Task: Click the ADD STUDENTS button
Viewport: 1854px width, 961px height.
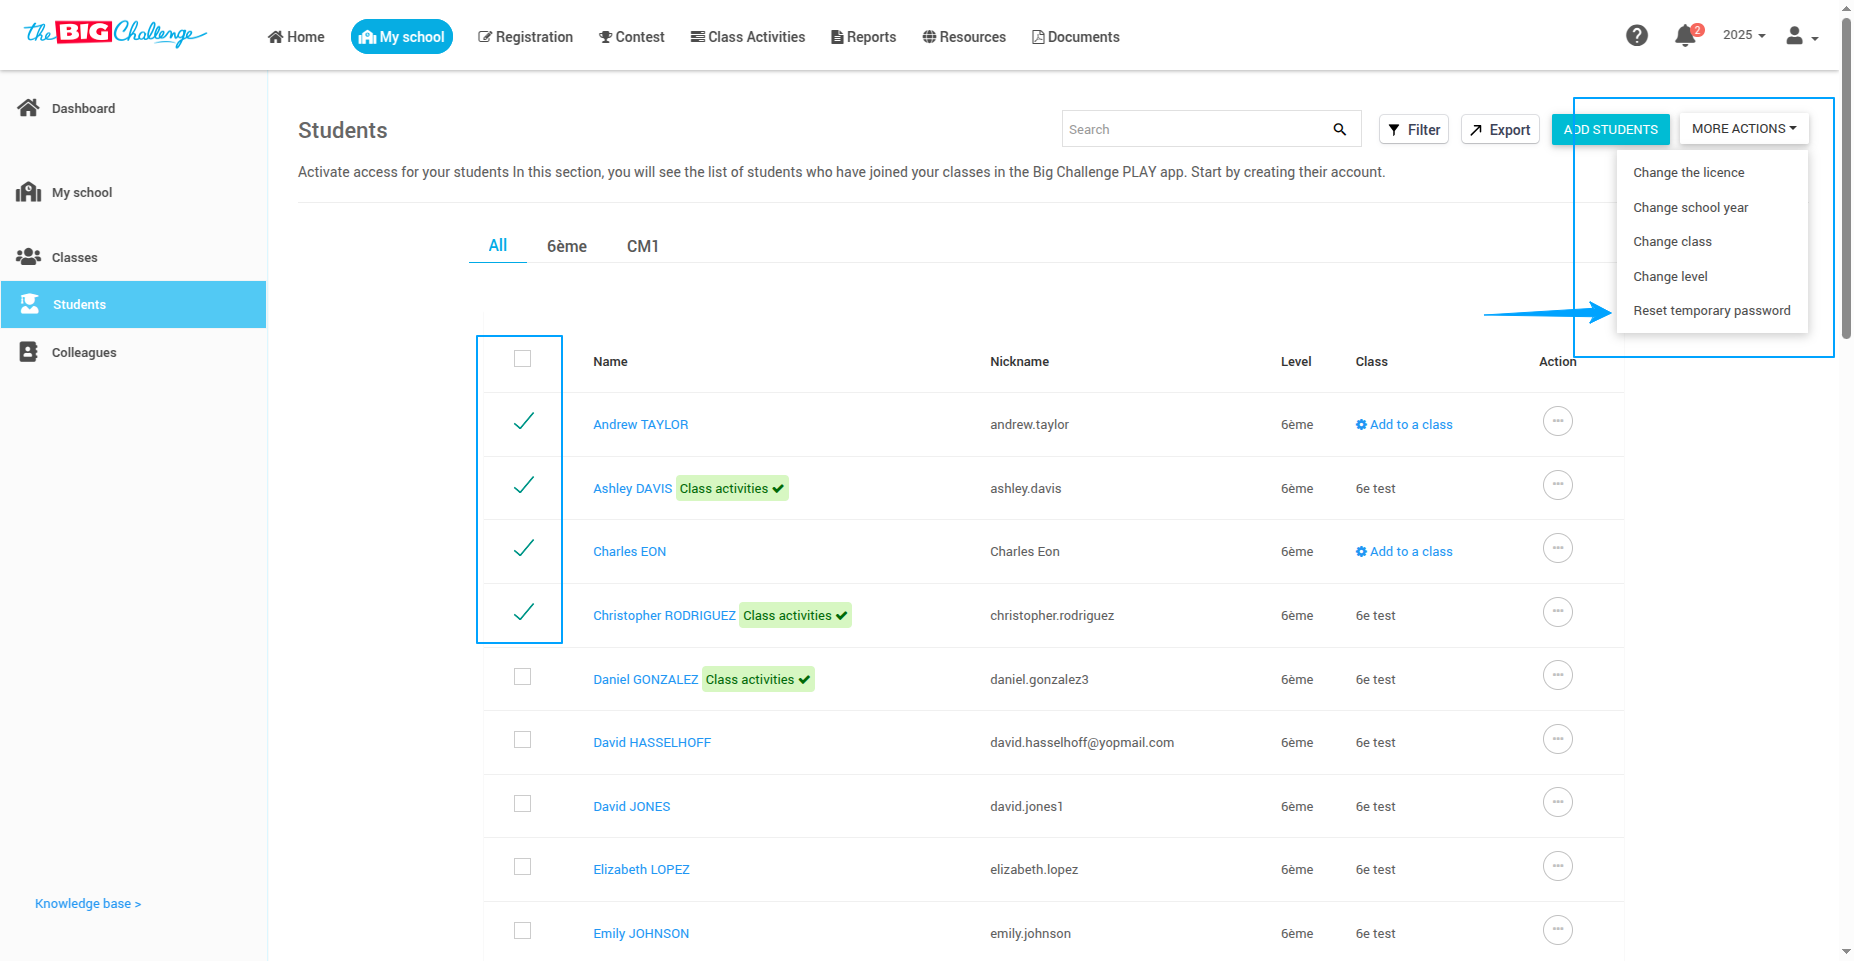Action: point(1611,130)
